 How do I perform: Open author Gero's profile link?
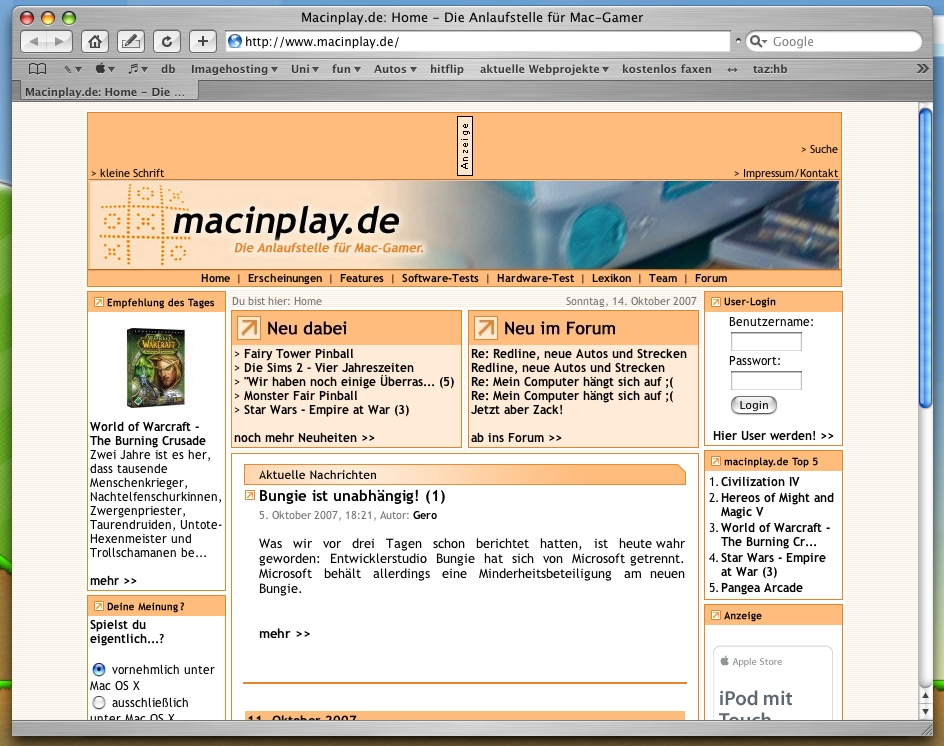pyautogui.click(x=425, y=515)
